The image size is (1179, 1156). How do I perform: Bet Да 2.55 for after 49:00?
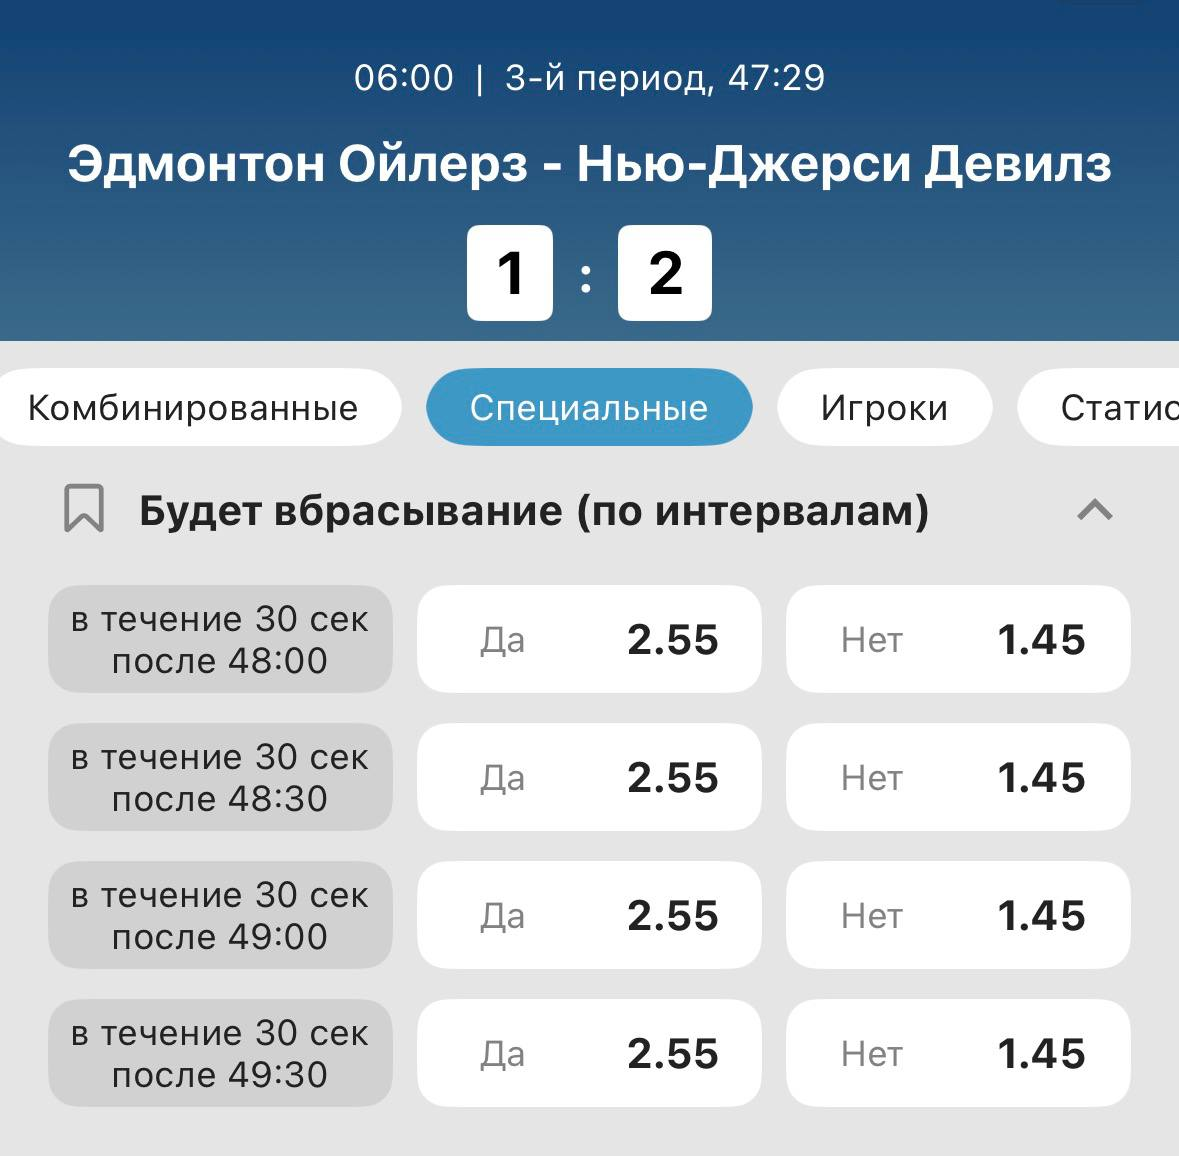589,916
